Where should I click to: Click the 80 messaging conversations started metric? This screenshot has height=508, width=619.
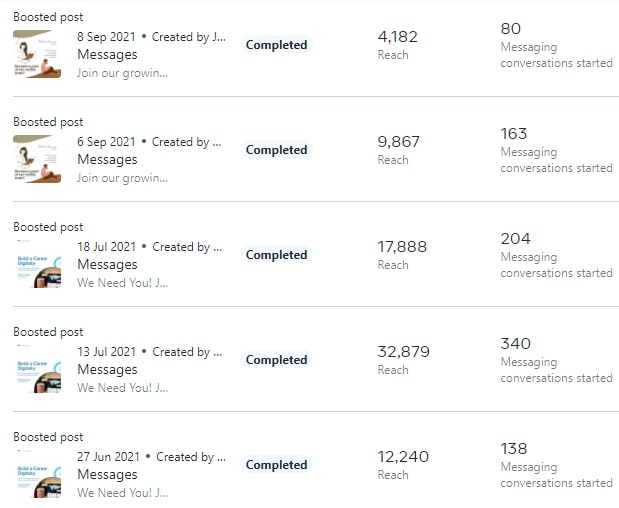click(x=510, y=29)
